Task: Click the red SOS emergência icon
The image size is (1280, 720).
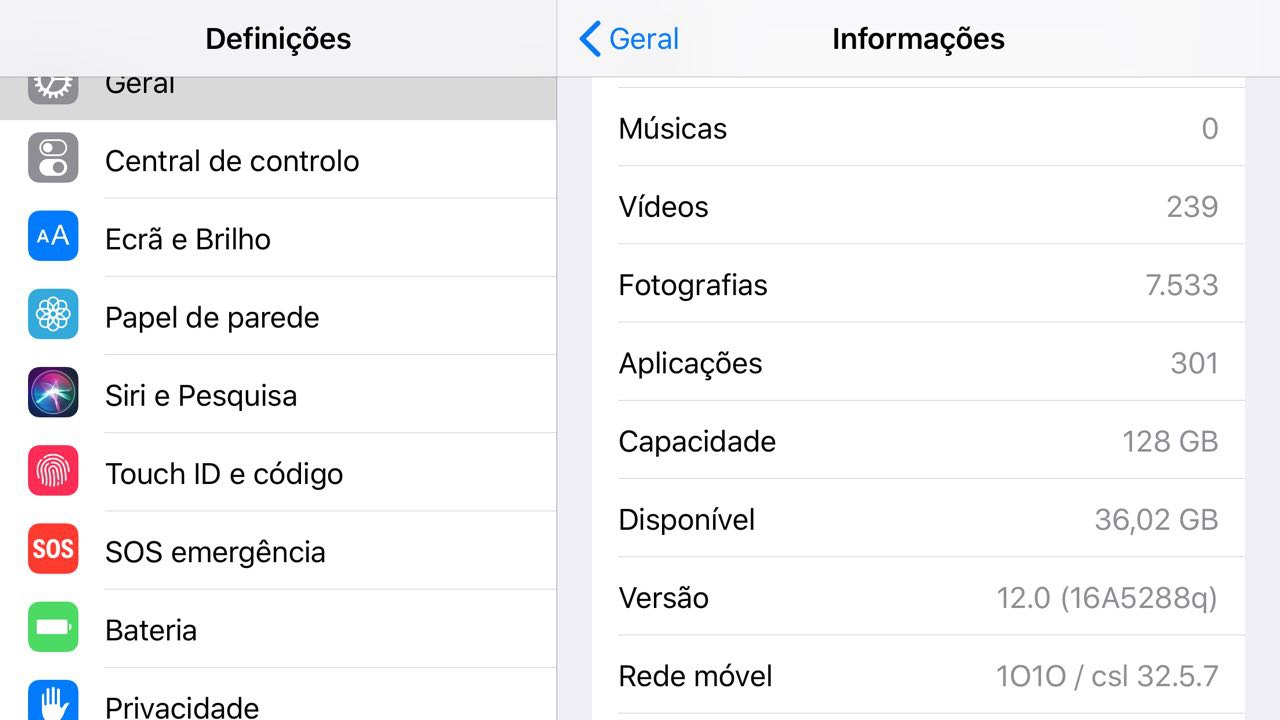Action: (53, 549)
